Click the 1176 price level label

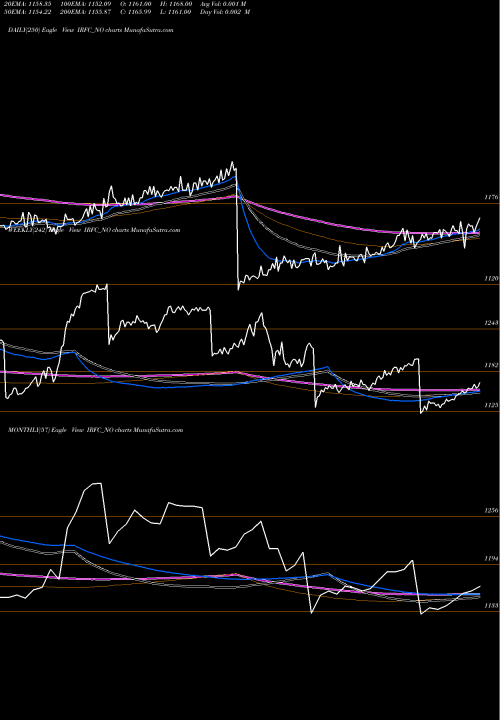pos(491,197)
